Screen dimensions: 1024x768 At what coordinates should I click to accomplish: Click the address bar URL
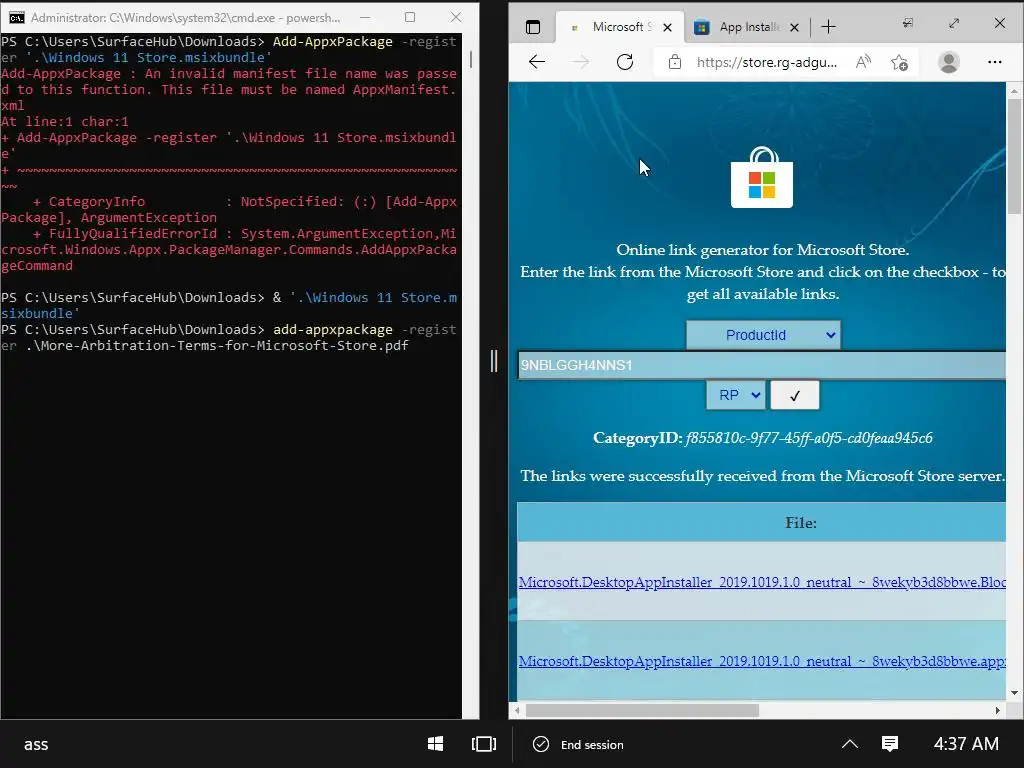coord(767,62)
